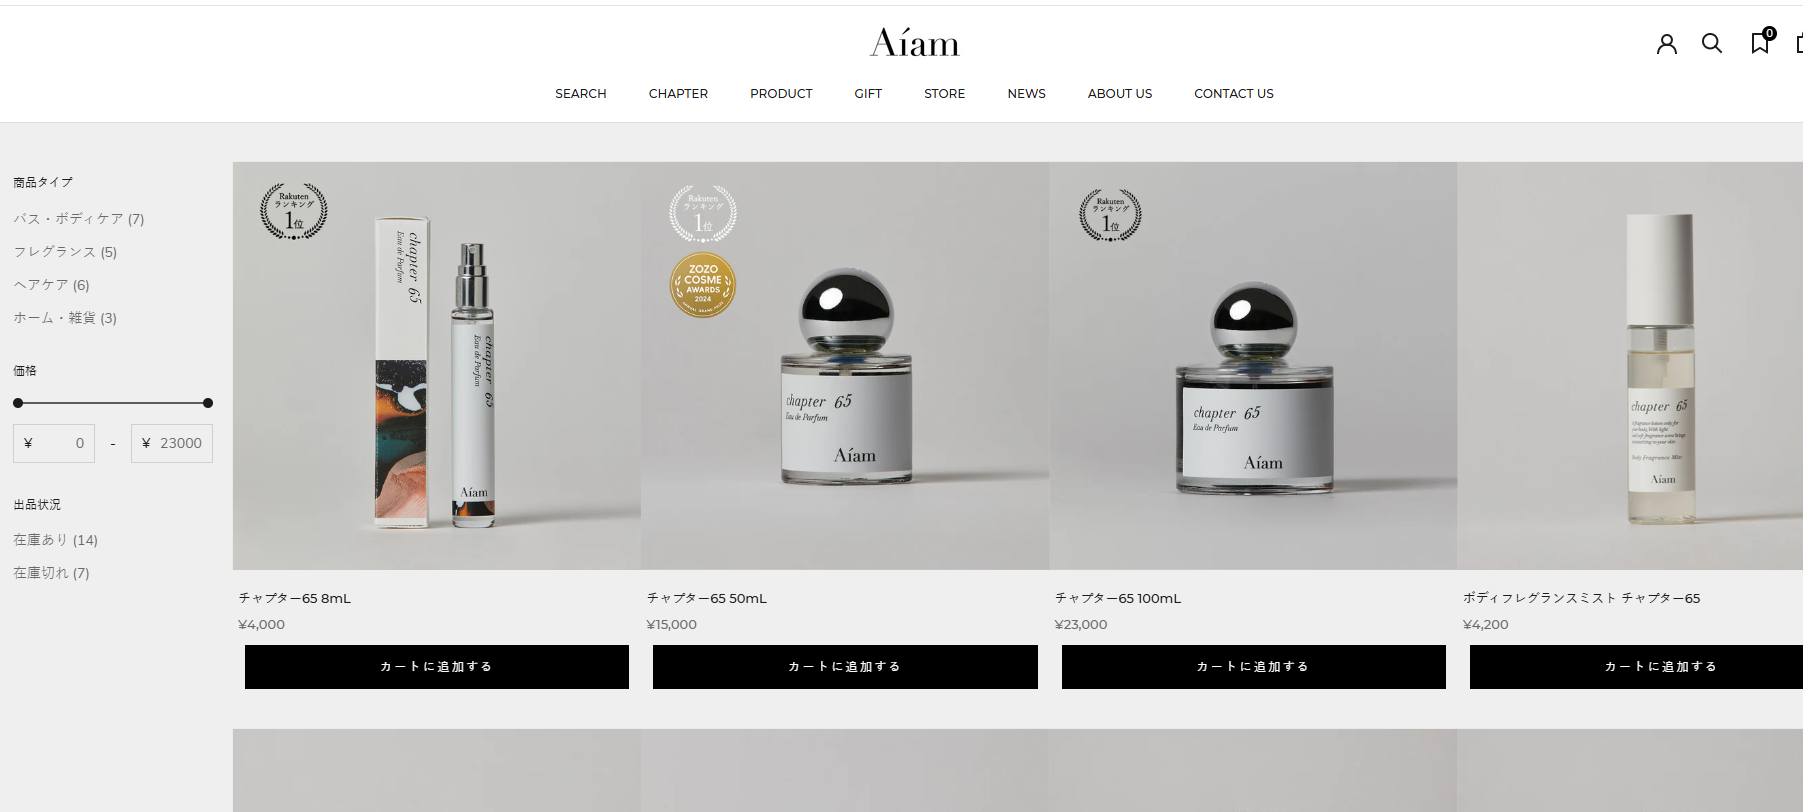The image size is (1803, 812).
Task: Filter by バス・ボディケア category
Action: (79, 218)
